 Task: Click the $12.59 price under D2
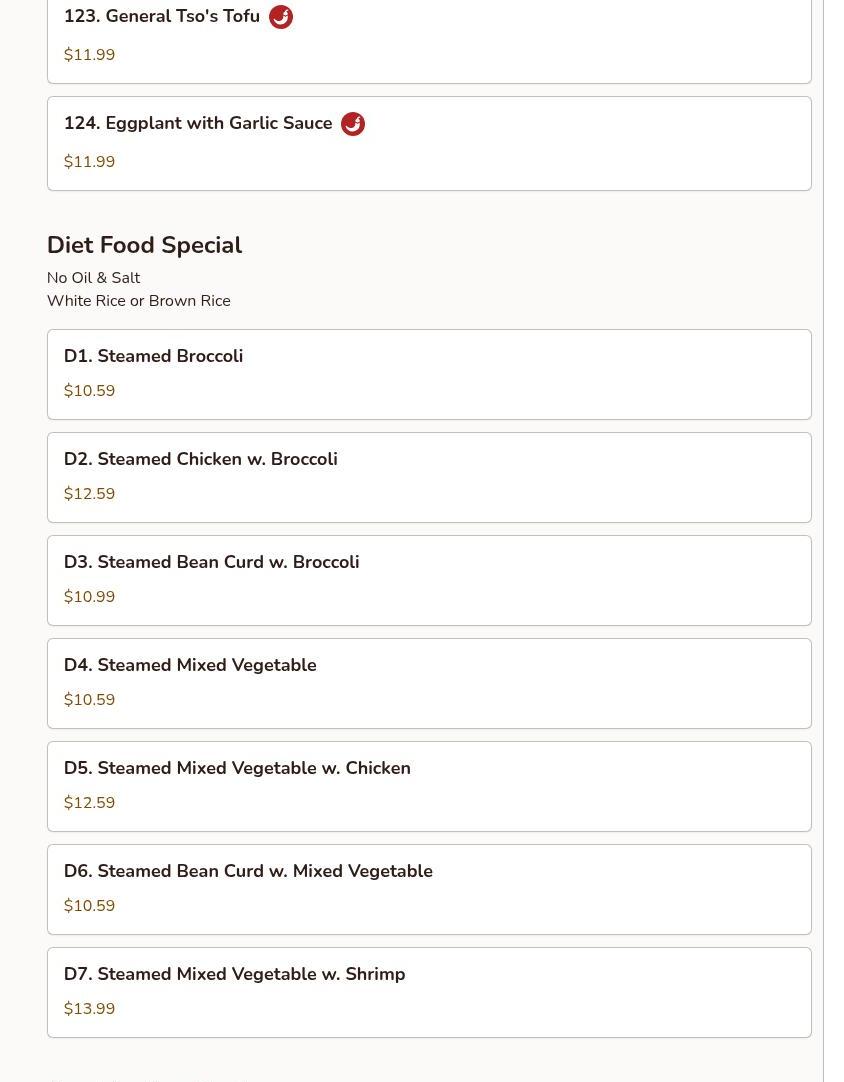90,493
